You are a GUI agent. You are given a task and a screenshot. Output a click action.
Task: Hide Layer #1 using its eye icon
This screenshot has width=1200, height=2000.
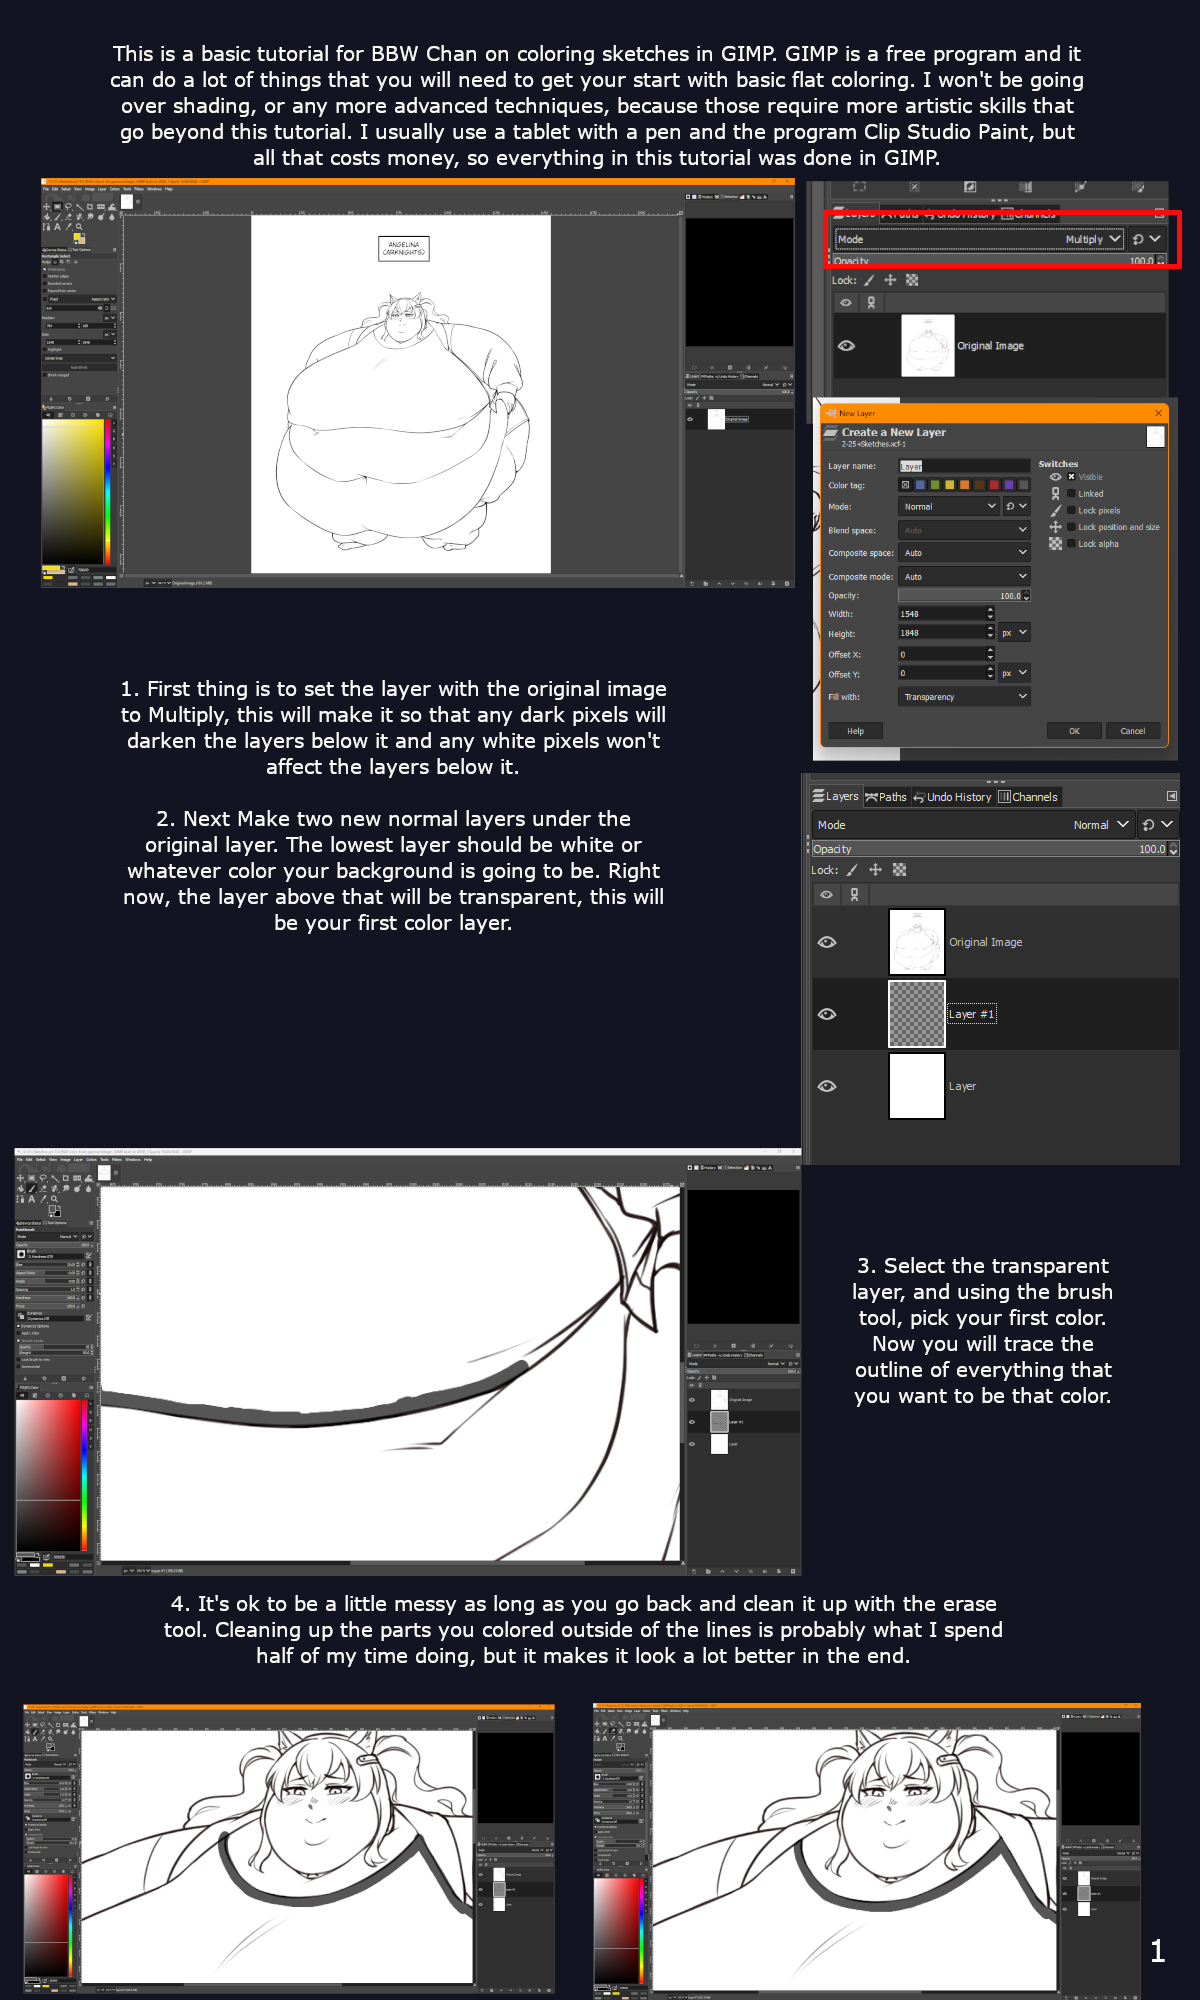(827, 1014)
